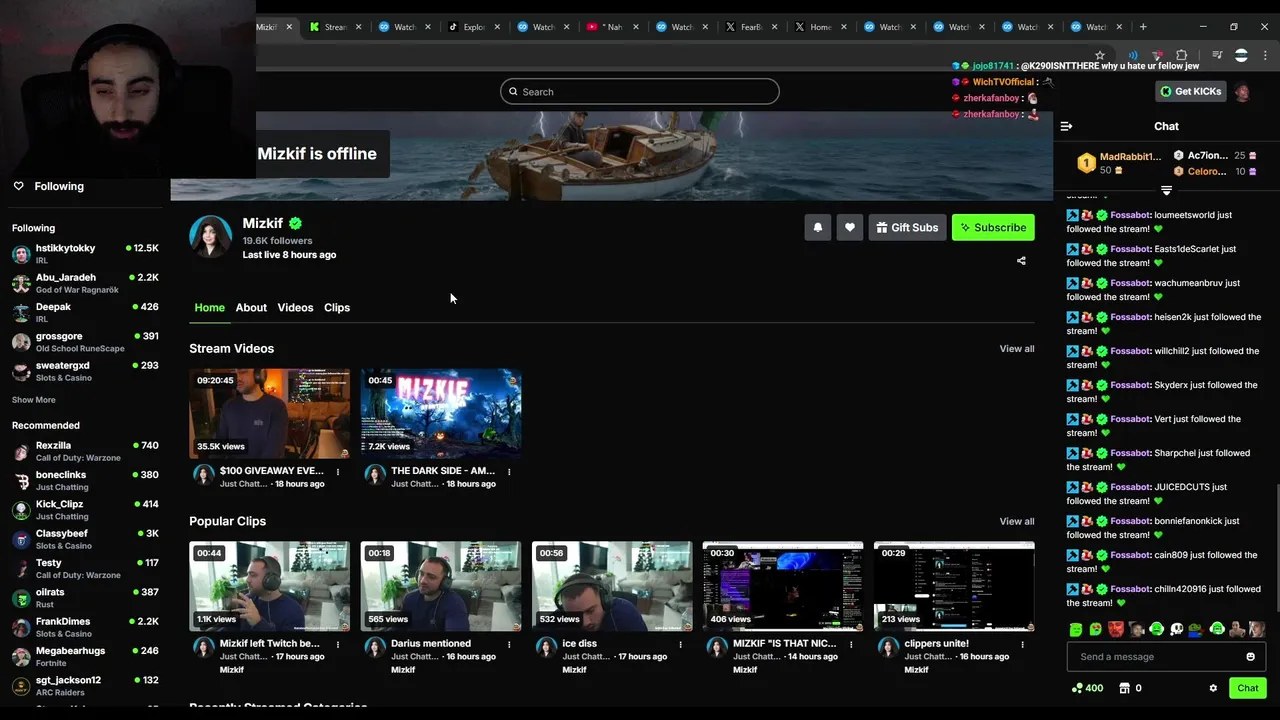
Task: Open the emoji picker in message box
Action: [x=1250, y=657]
